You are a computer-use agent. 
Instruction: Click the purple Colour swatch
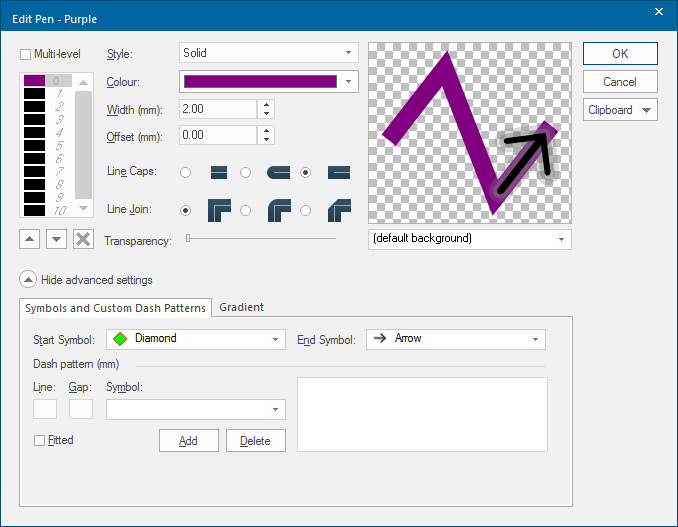coord(260,82)
